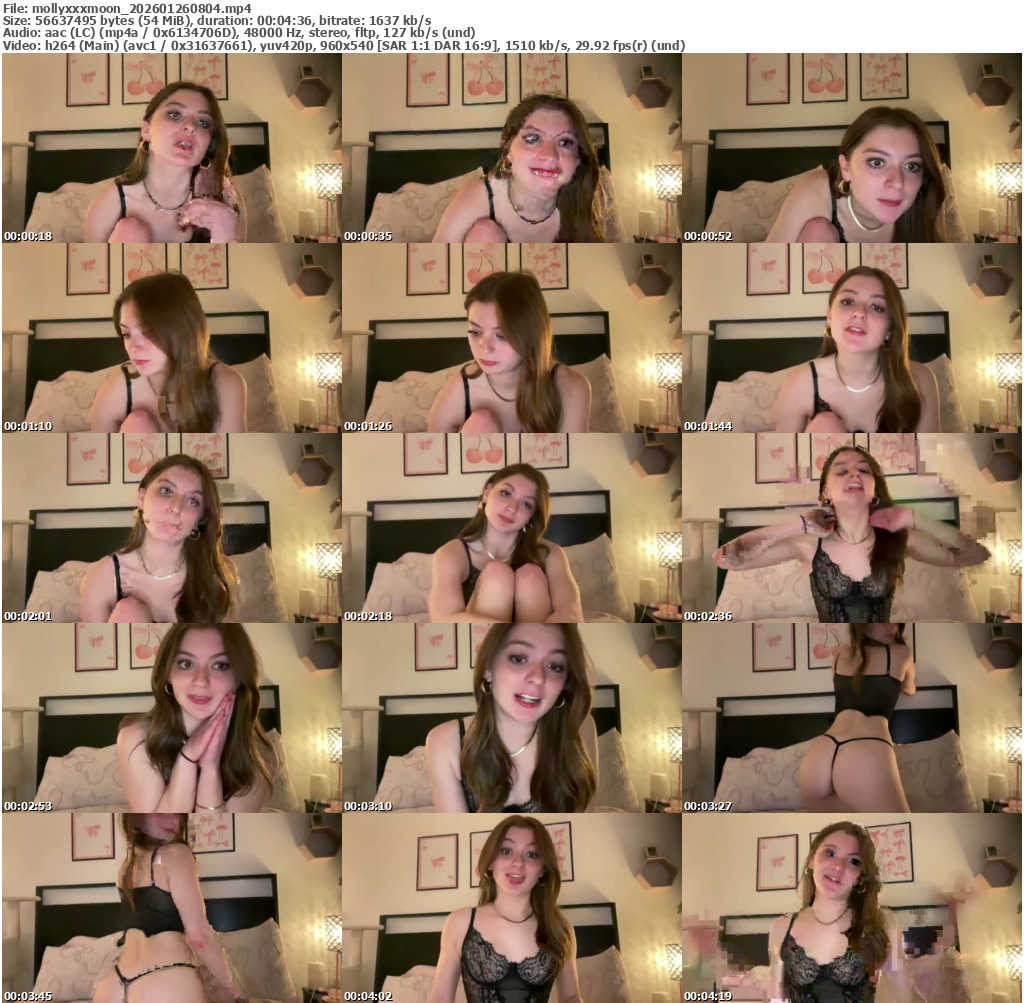Viewport: 1024px width, 1003px height.
Task: Pick the frame with timestamp 00:04:19
Action: pos(852,908)
